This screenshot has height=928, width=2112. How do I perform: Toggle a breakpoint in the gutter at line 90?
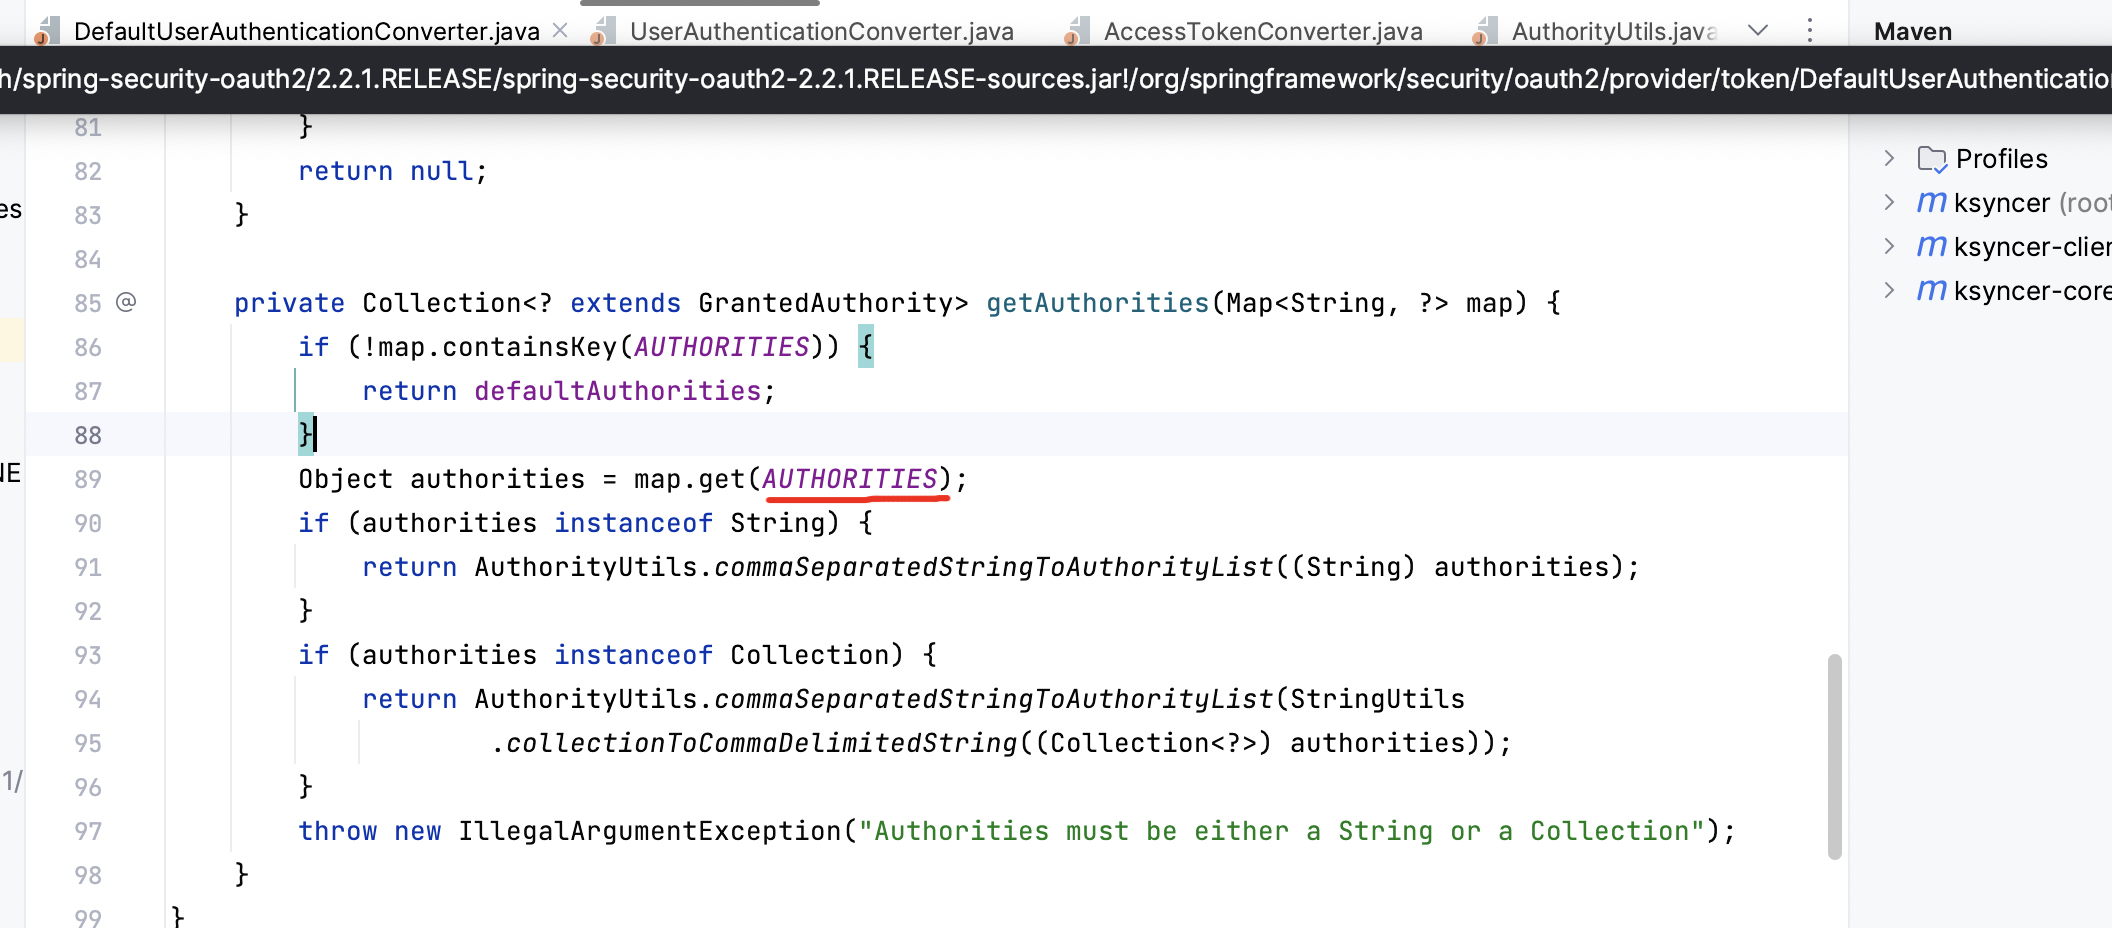[x=160, y=522]
